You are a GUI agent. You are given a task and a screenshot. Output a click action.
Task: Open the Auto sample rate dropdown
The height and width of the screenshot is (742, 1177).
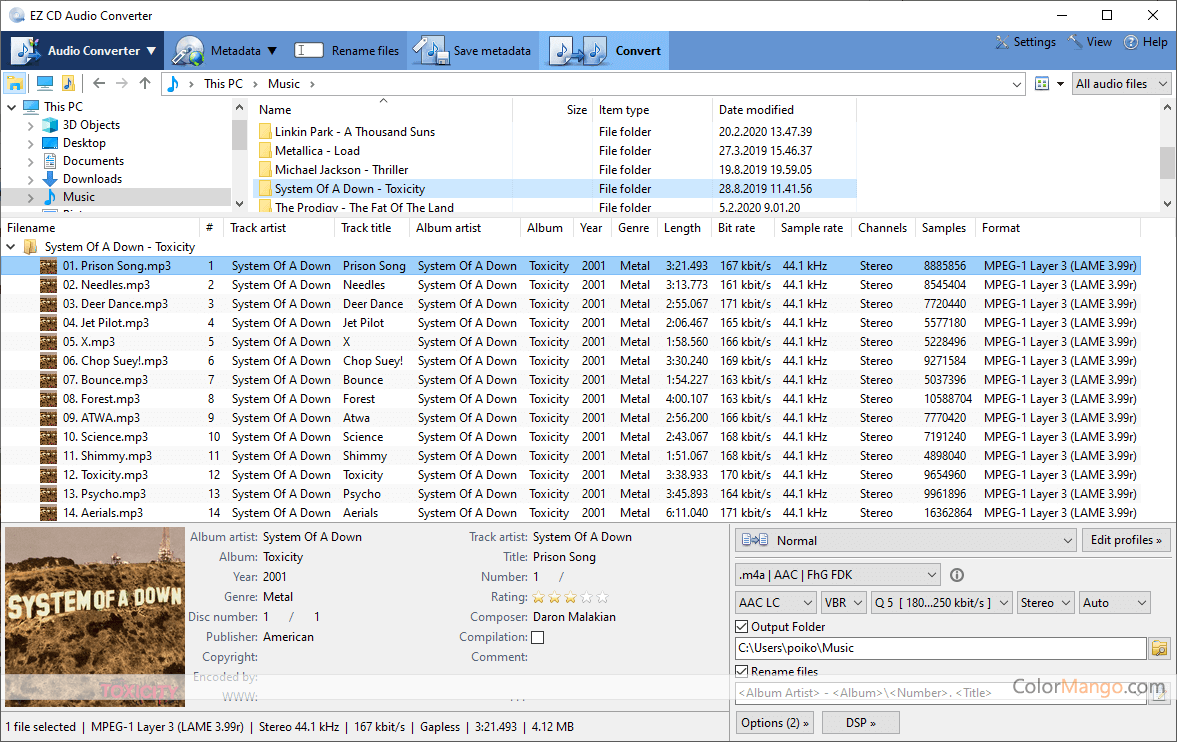pos(1115,603)
